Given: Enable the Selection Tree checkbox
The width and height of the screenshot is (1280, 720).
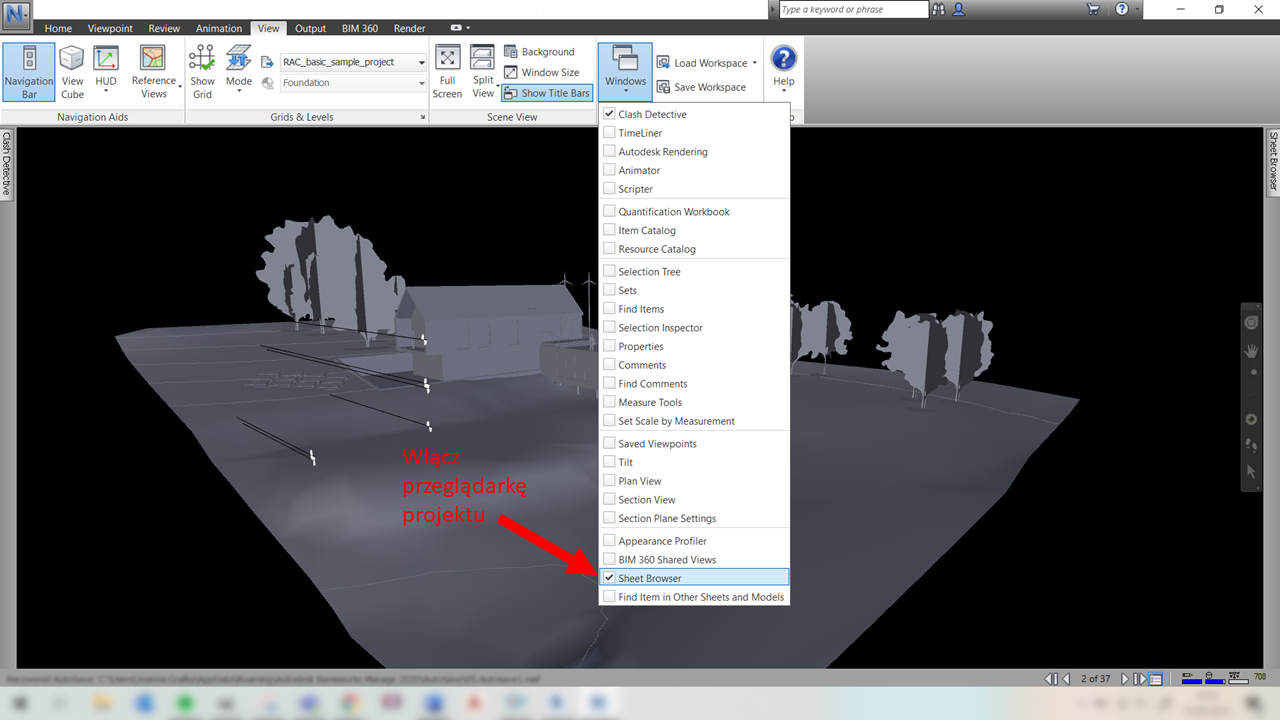Looking at the screenshot, I should (610, 271).
